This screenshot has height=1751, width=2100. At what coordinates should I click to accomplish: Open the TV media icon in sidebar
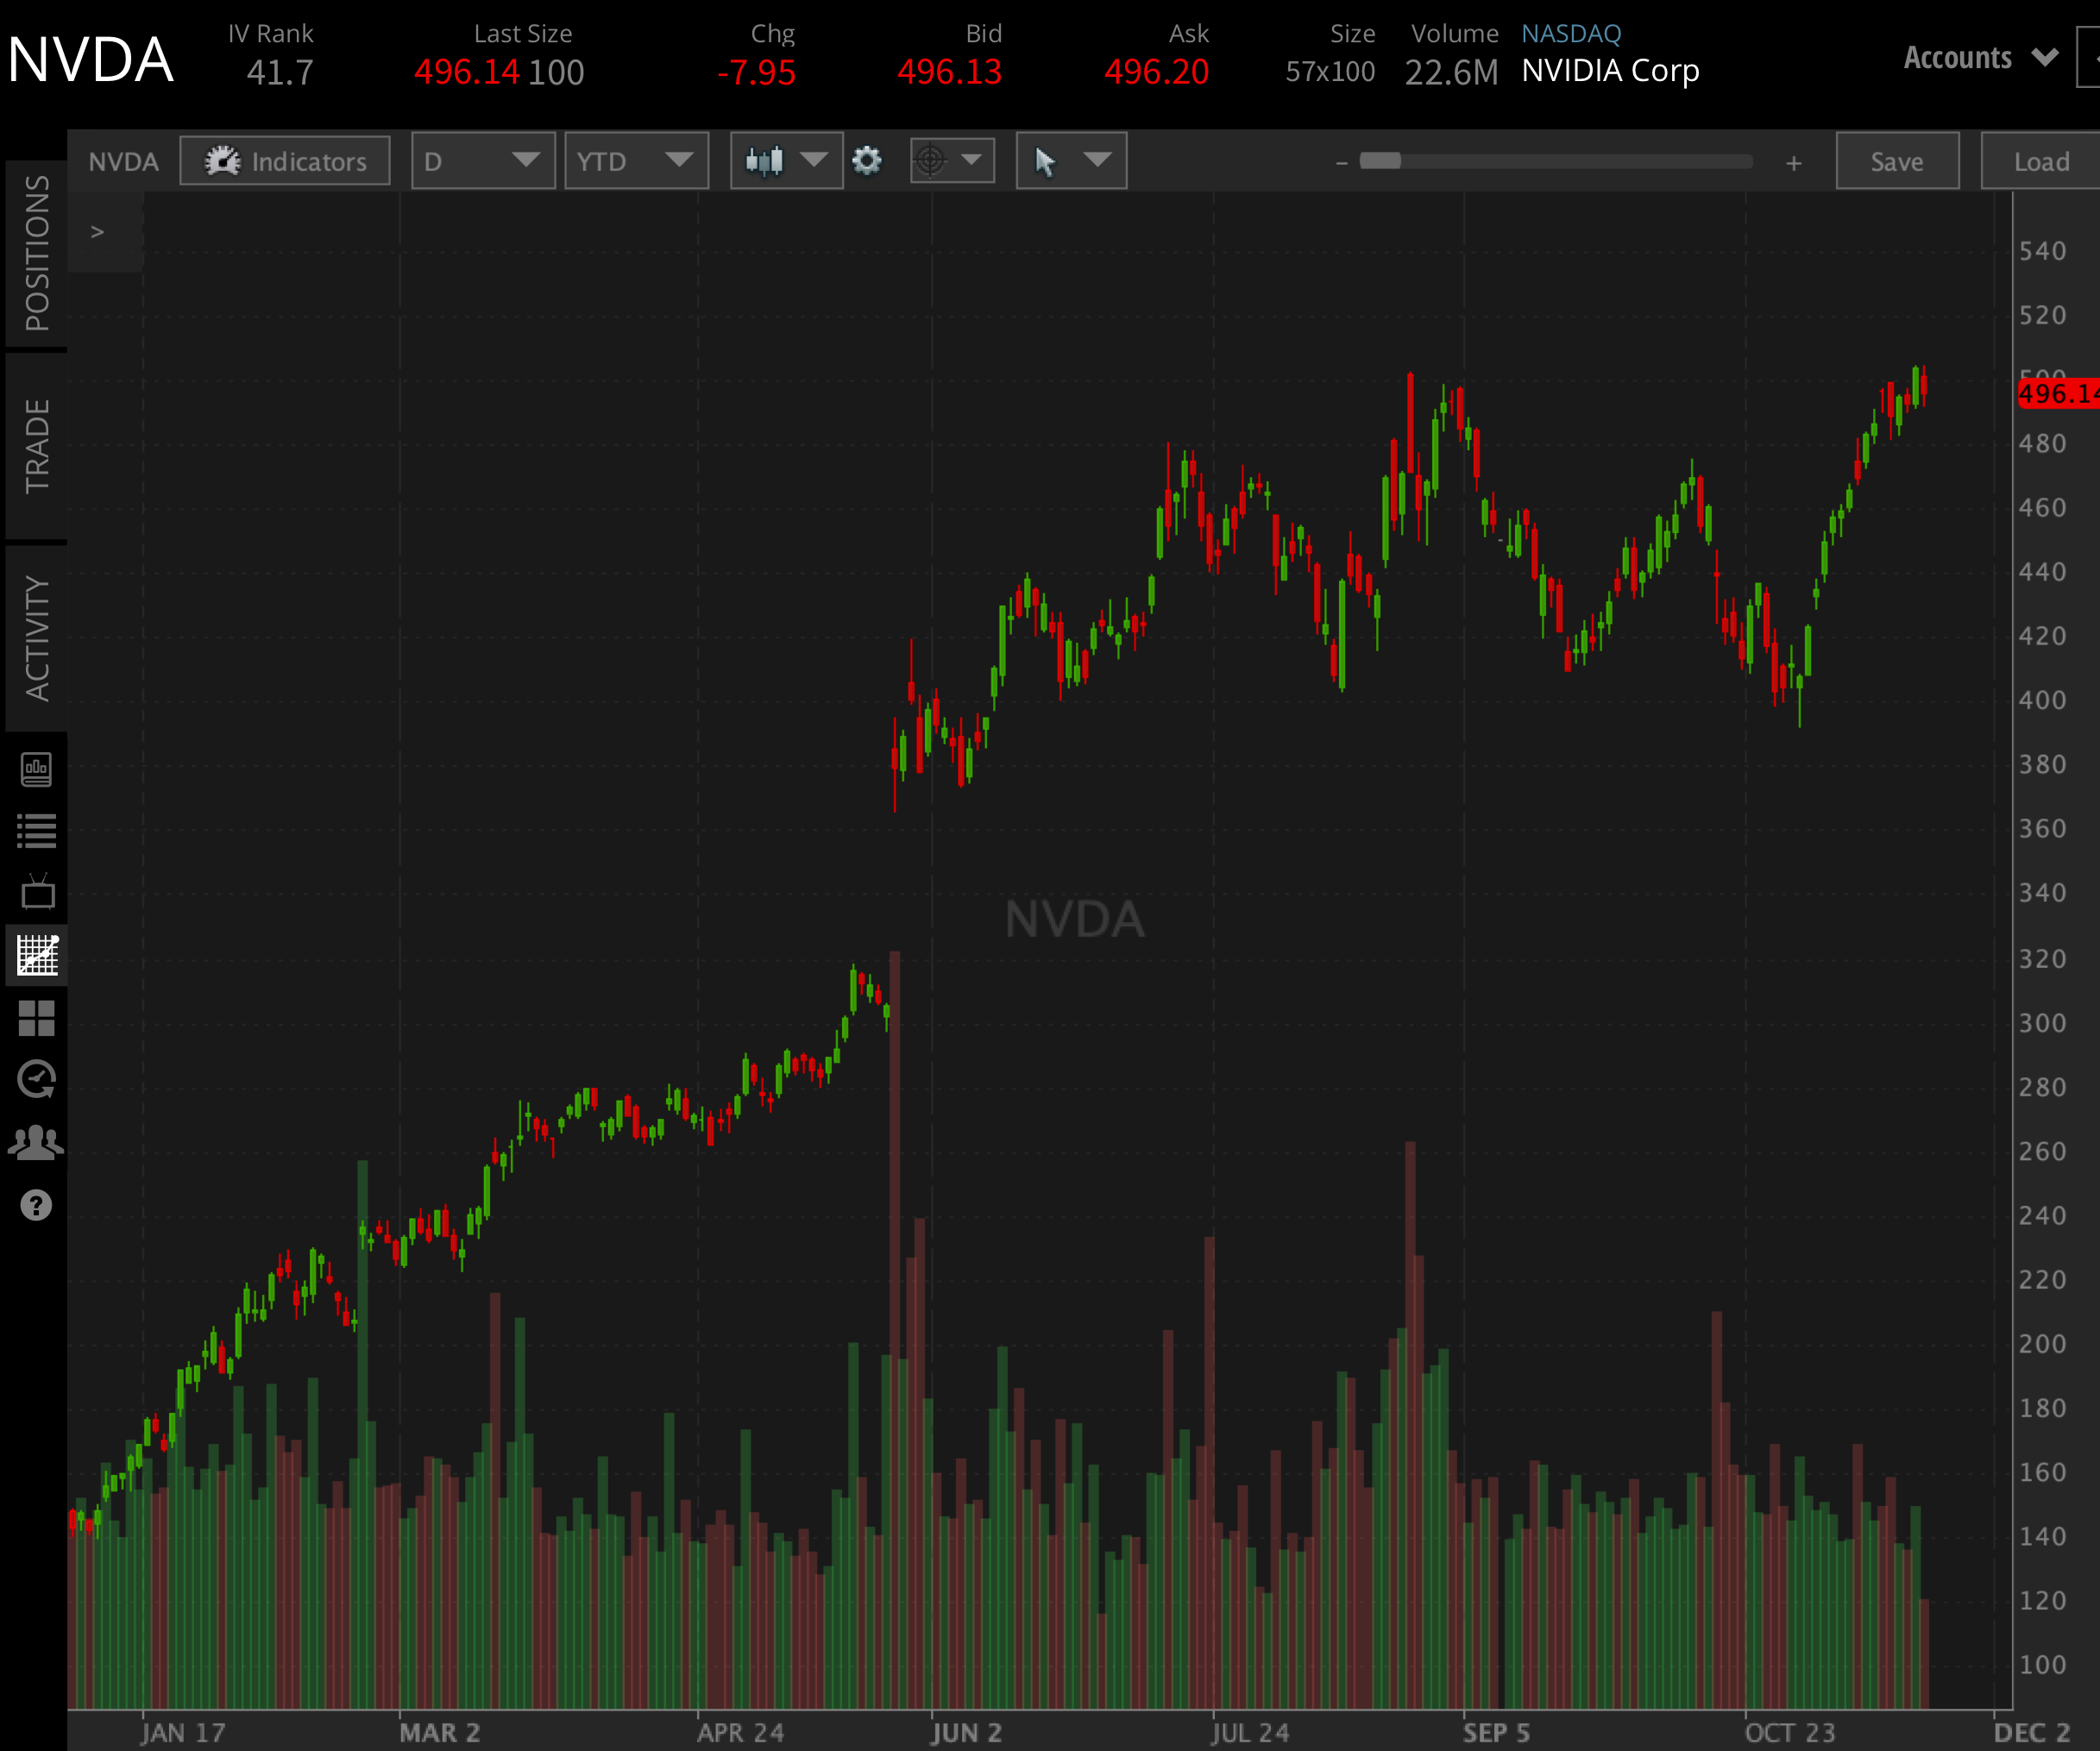(36, 893)
